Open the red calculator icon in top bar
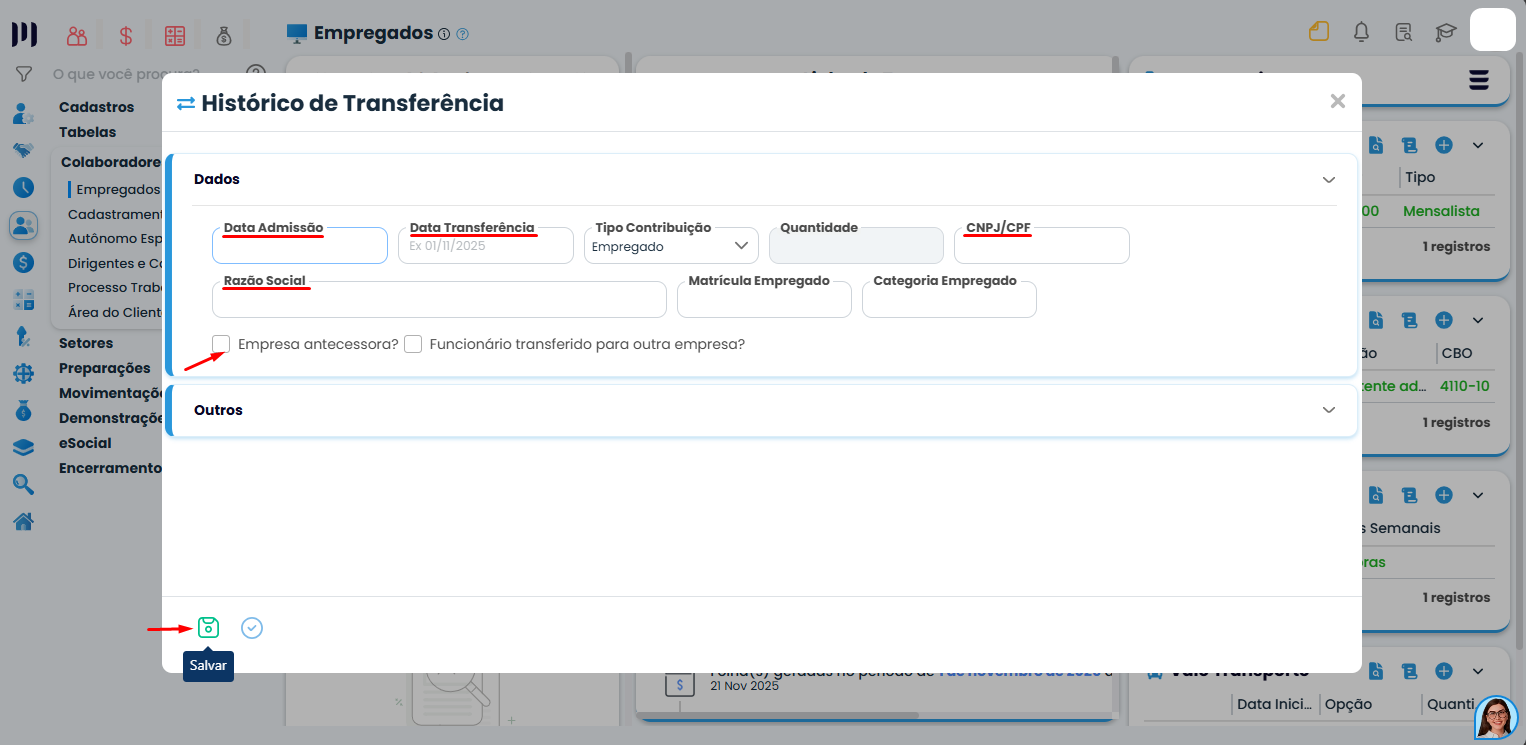The width and height of the screenshot is (1526, 745). (175, 36)
